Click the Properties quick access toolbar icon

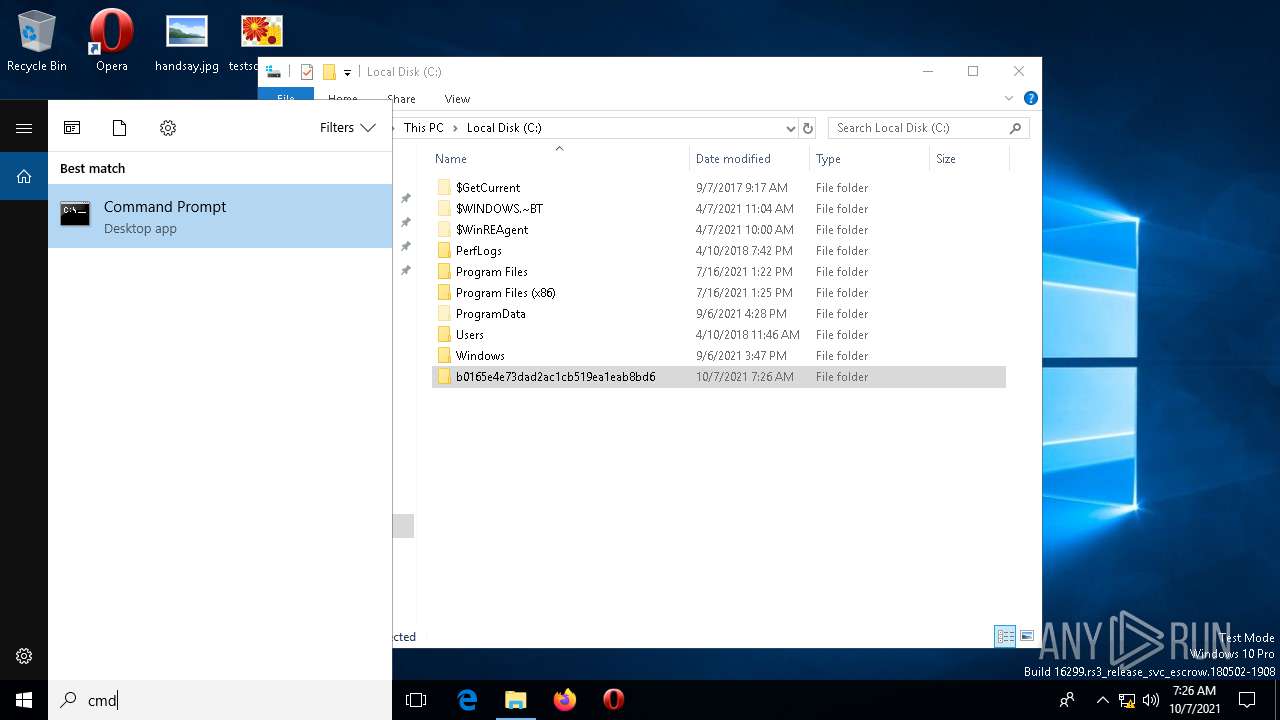[x=307, y=72]
